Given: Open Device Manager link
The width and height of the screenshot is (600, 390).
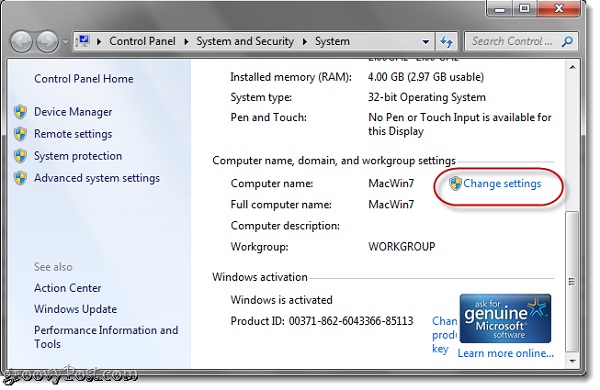Looking at the screenshot, I should pos(73,112).
